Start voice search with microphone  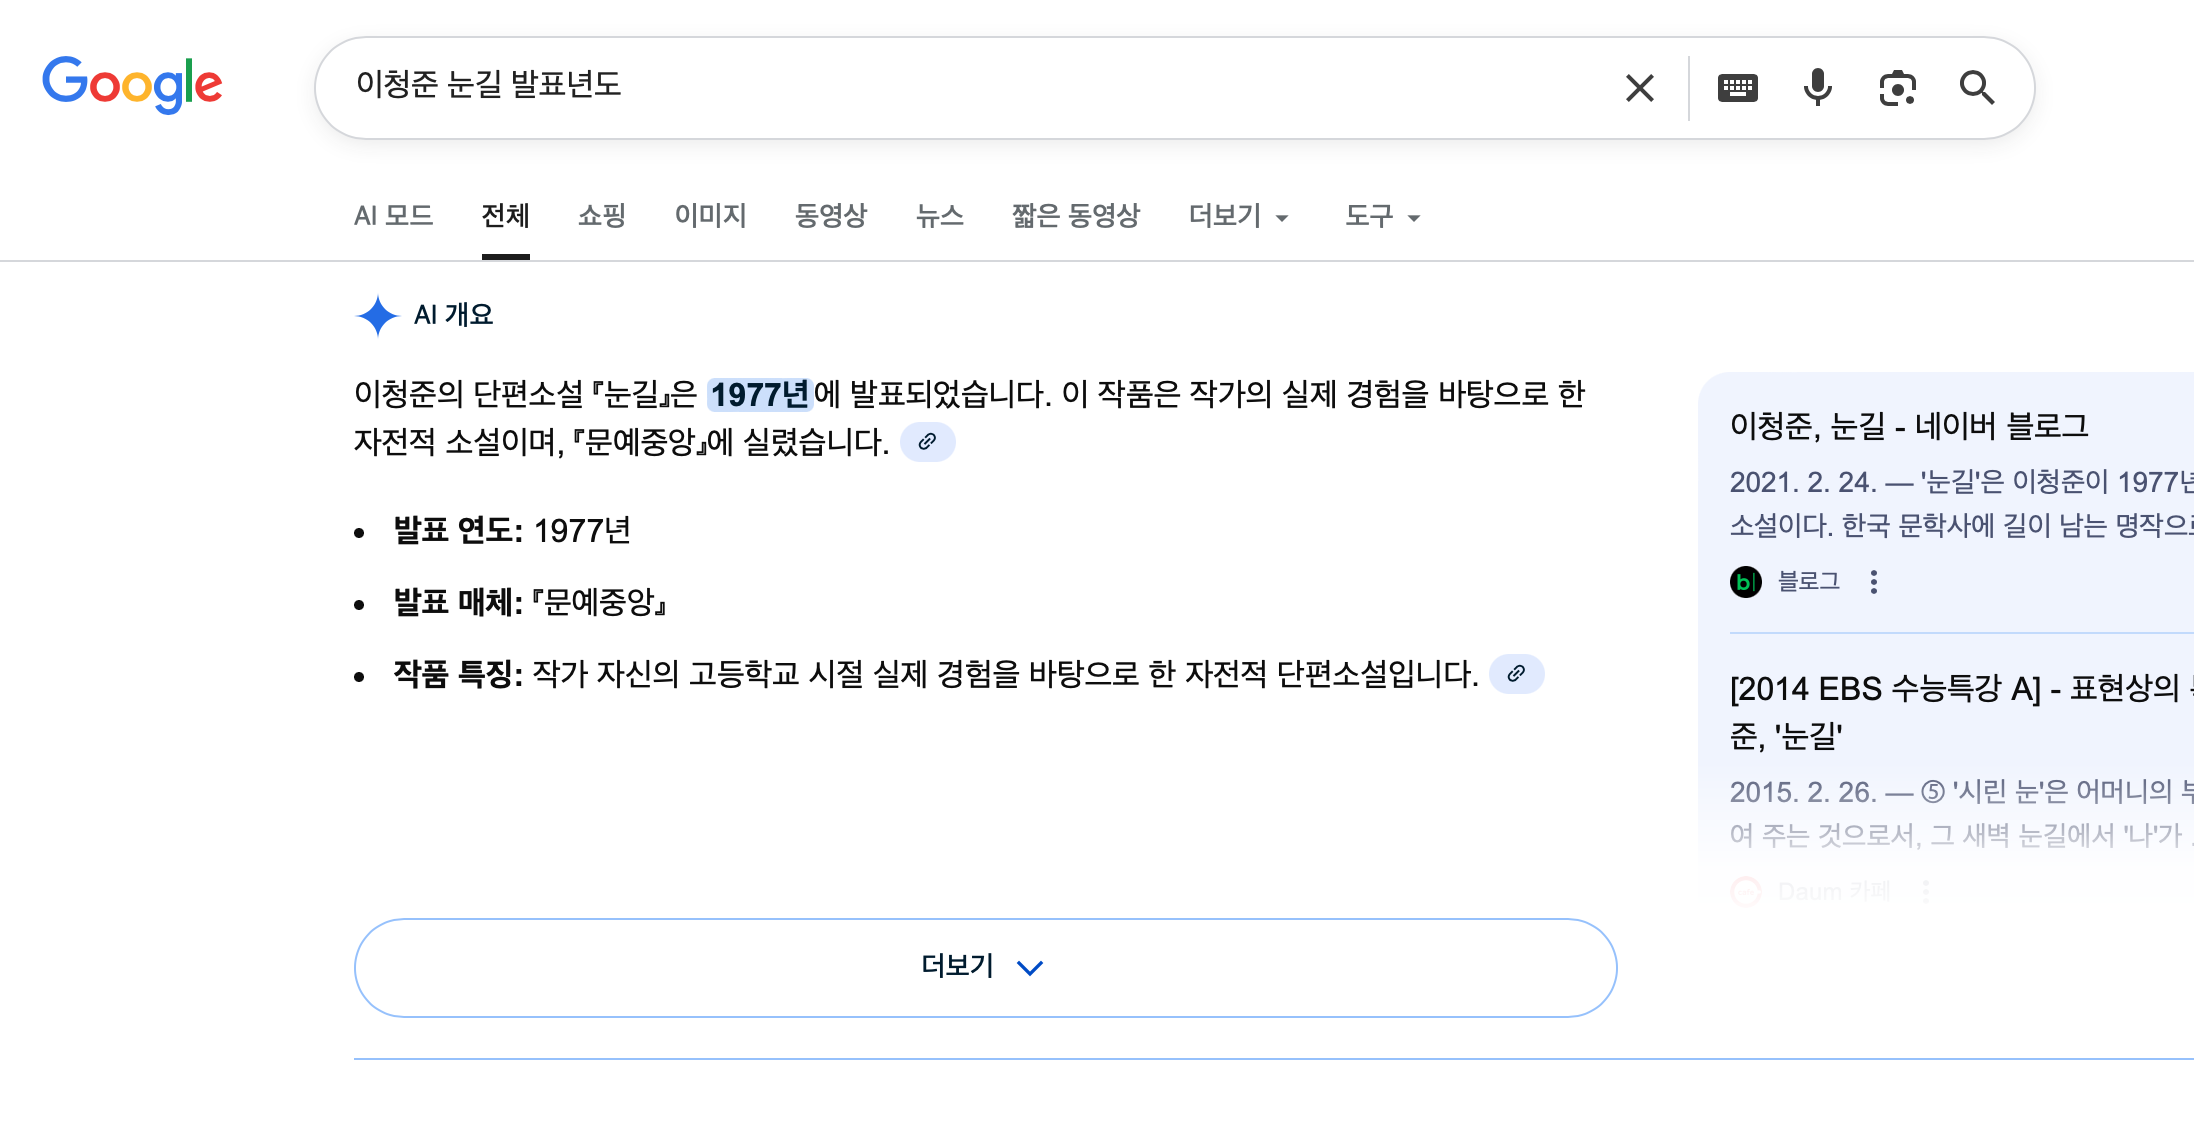(x=1817, y=88)
